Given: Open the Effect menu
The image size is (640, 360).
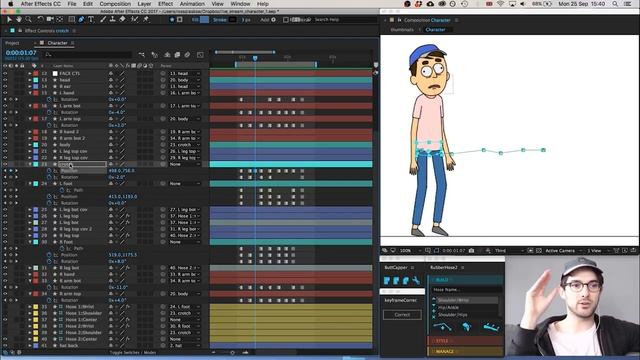Looking at the screenshot, I should pos(165,4).
